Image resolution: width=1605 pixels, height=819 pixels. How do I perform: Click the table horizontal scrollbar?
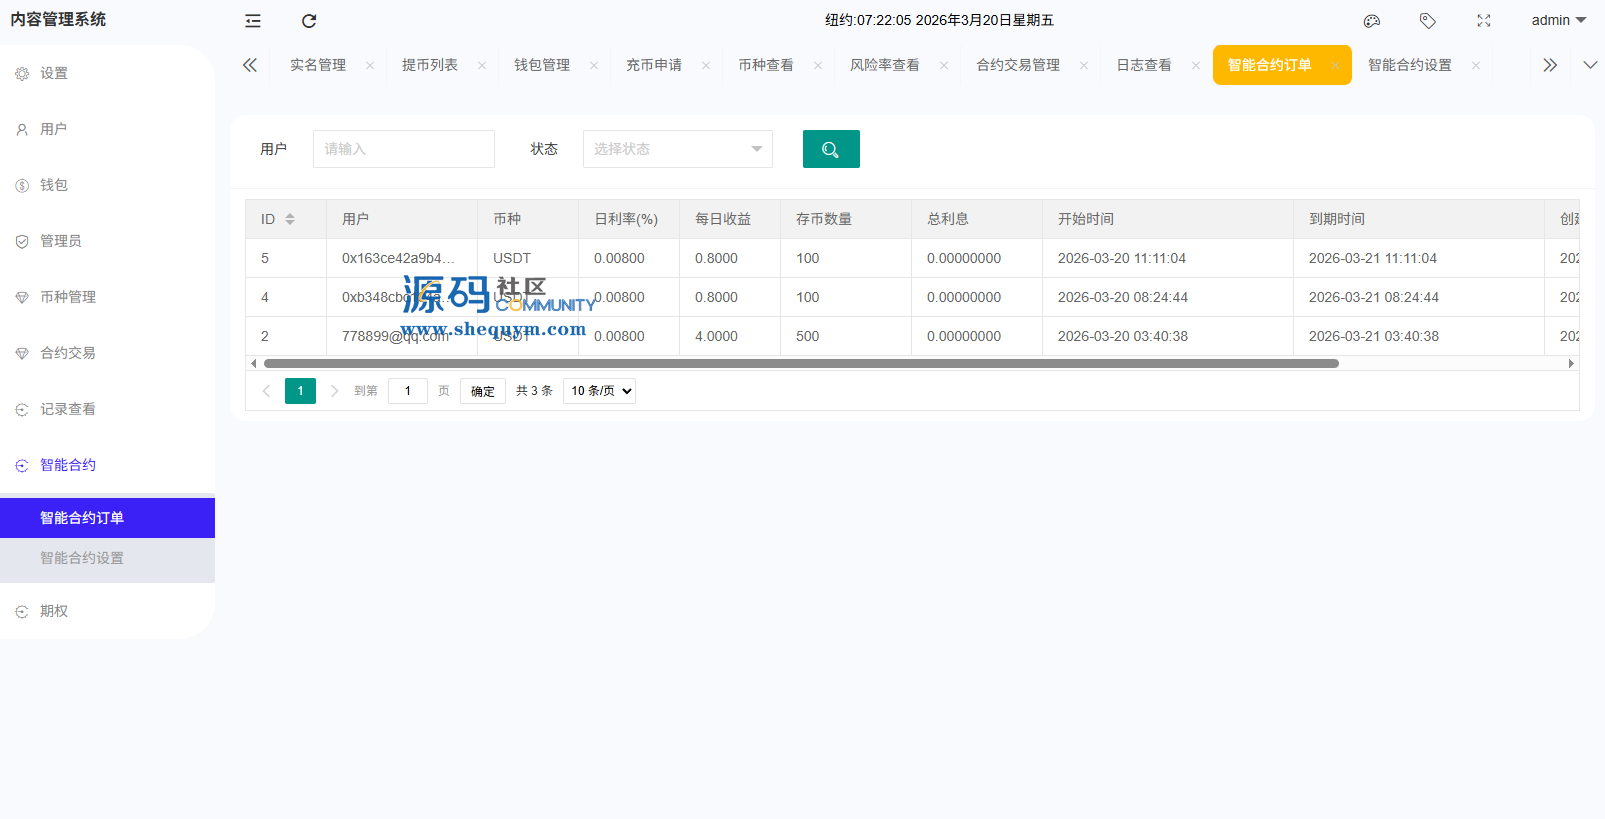[x=800, y=364]
